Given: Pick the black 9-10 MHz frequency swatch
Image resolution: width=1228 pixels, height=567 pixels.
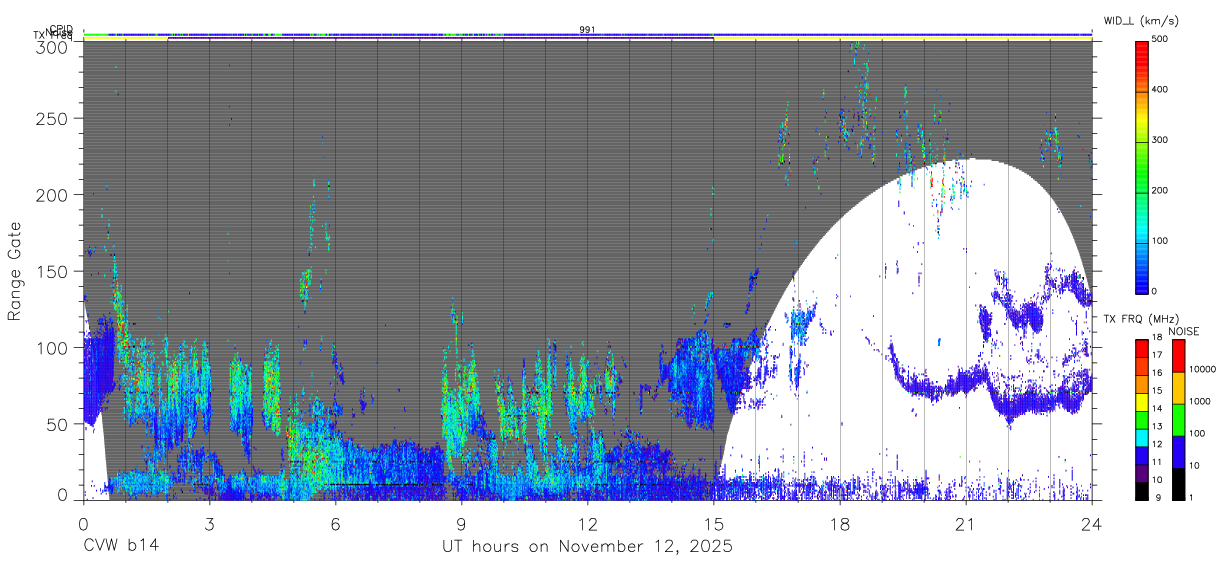Looking at the screenshot, I should pyautogui.click(x=1142, y=491).
